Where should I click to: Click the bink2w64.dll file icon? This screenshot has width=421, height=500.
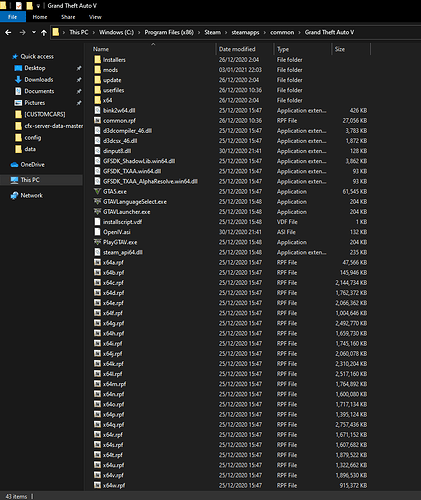[x=97, y=110]
